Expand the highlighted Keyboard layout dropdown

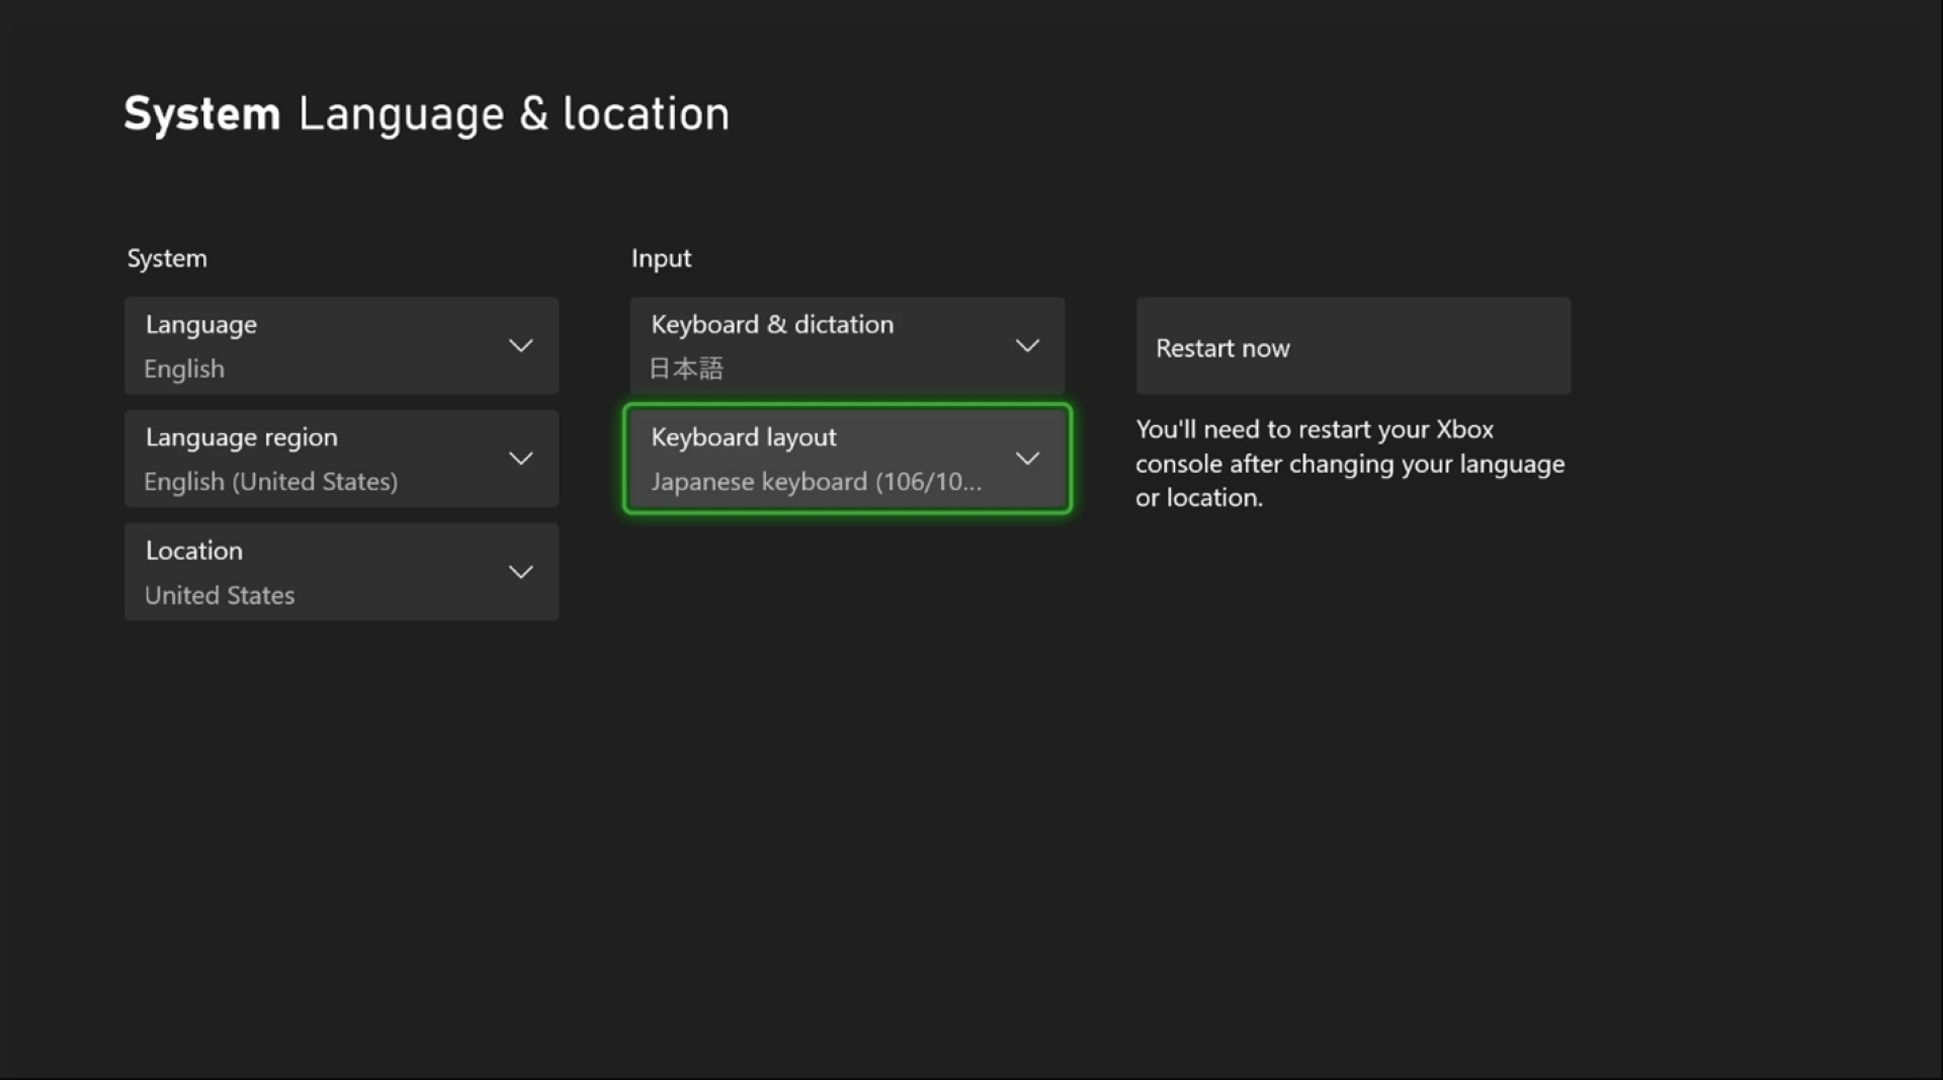(x=846, y=458)
